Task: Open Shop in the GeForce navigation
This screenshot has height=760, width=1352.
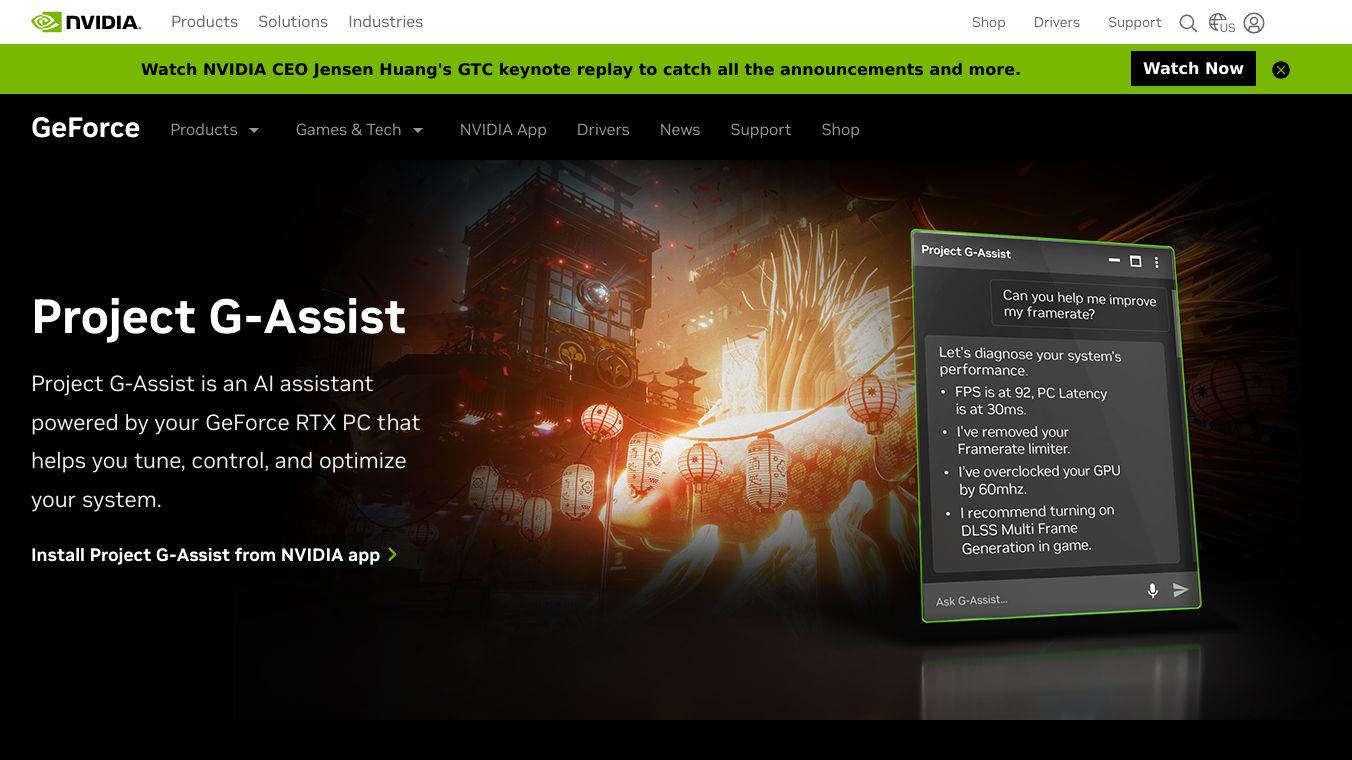Action: pyautogui.click(x=840, y=130)
